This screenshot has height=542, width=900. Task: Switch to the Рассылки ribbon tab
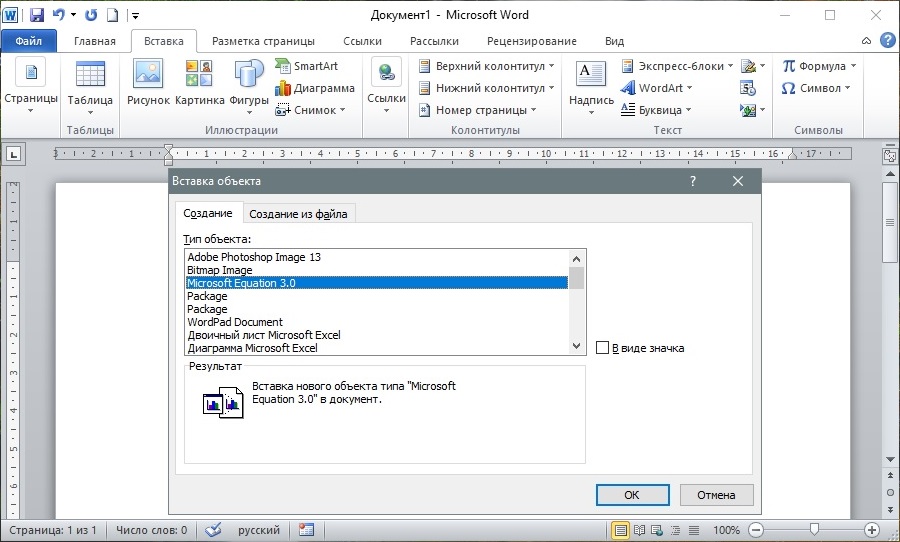click(435, 41)
